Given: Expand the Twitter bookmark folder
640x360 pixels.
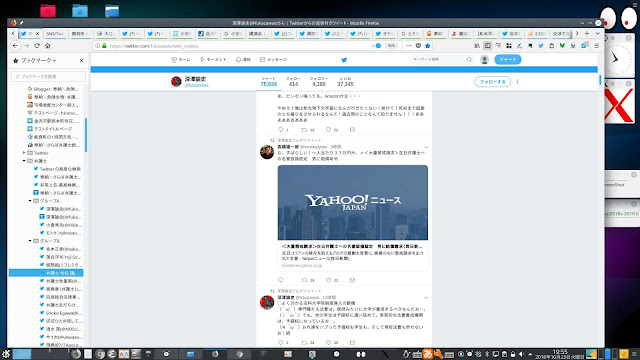Looking at the screenshot, I should point(24,153).
